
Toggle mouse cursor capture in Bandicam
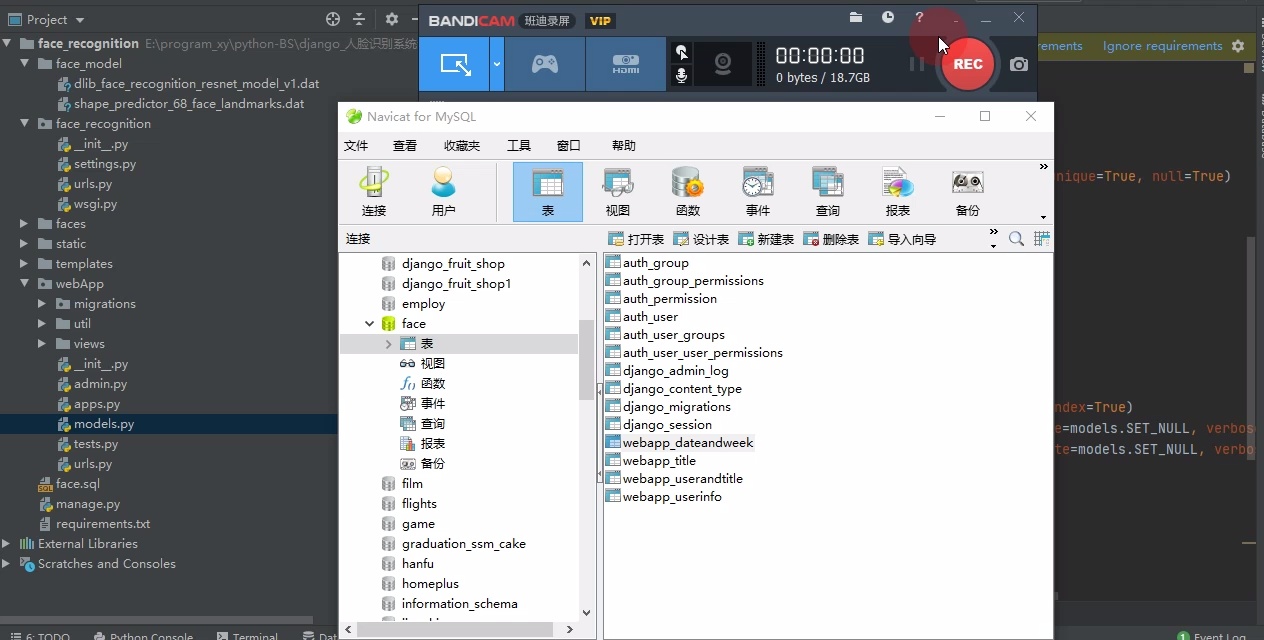pyautogui.click(x=681, y=50)
